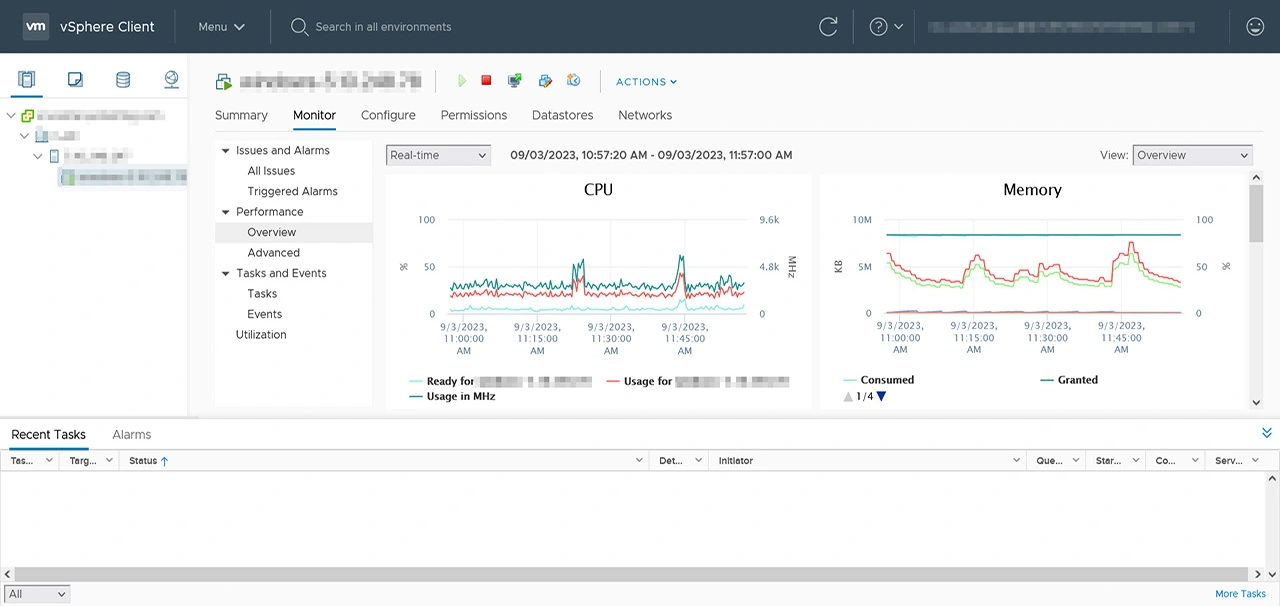The width and height of the screenshot is (1280, 606).
Task: Click the Take Snapshot toolbar icon
Action: [x=574, y=81]
